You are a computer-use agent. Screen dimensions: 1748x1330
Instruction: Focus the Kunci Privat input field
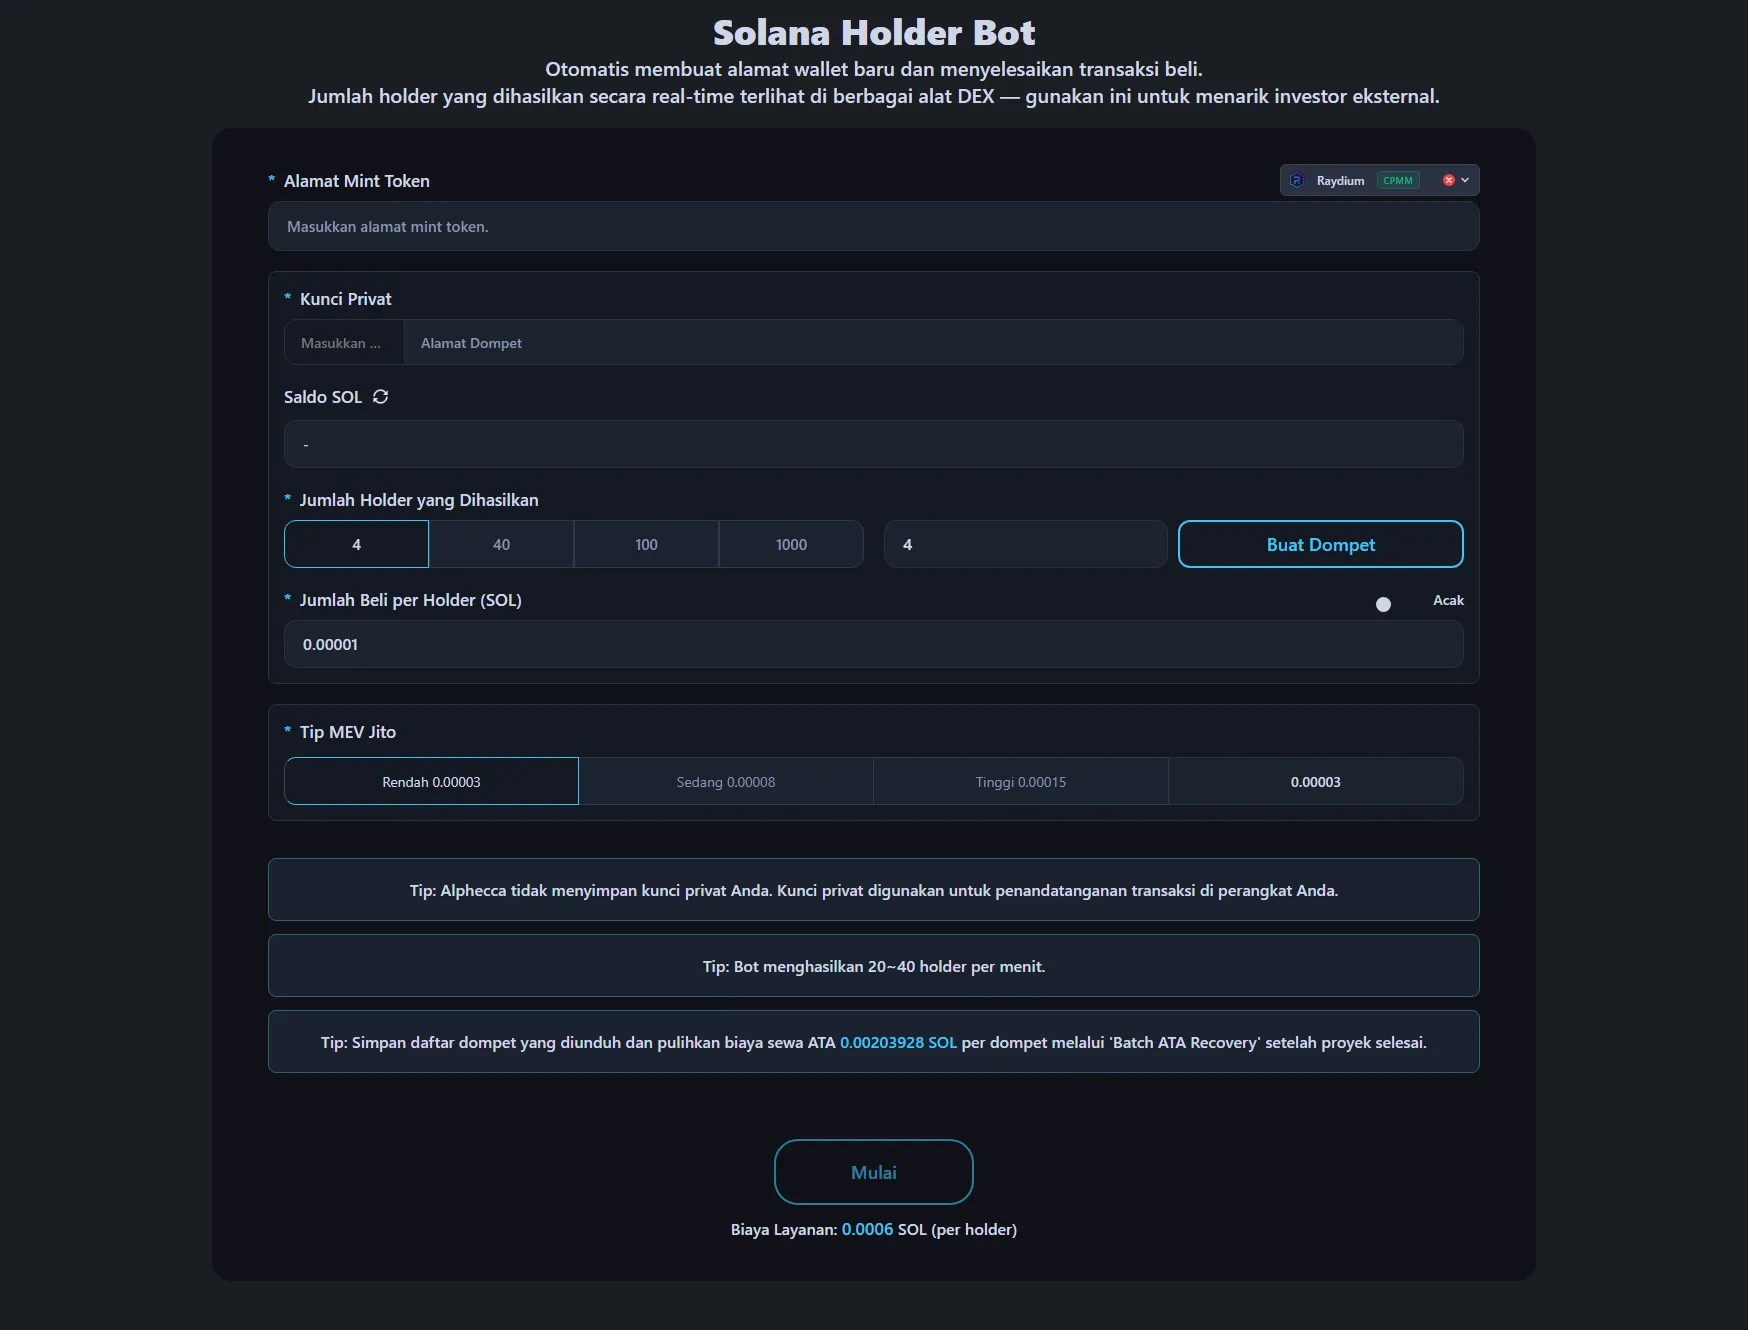pyautogui.click(x=344, y=343)
